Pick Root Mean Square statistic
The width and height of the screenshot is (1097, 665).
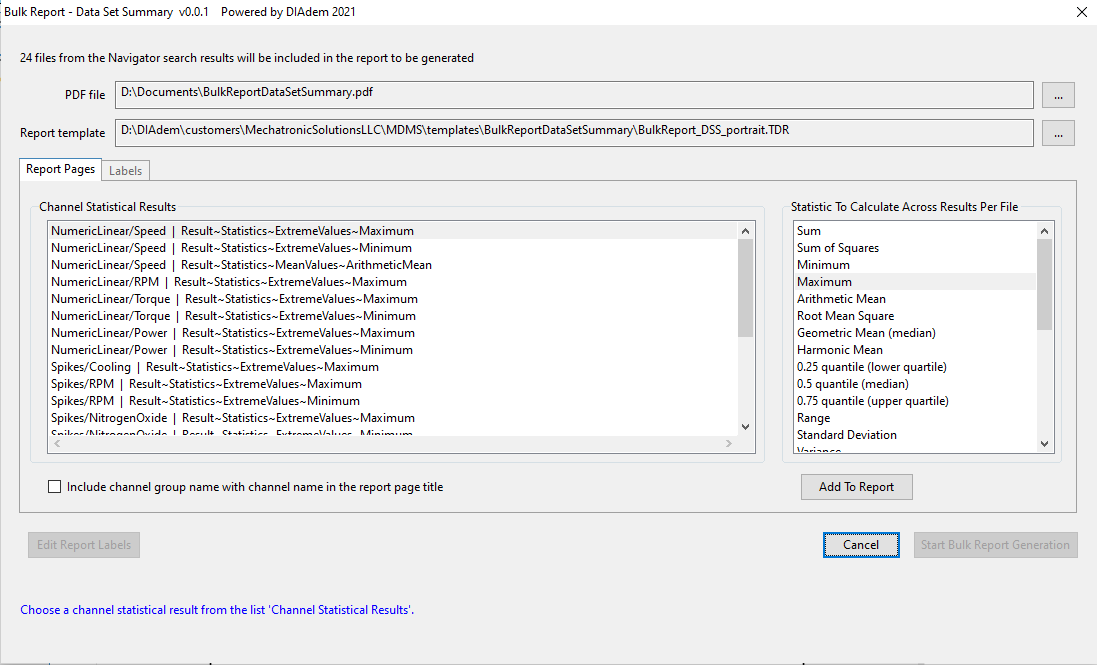point(845,316)
